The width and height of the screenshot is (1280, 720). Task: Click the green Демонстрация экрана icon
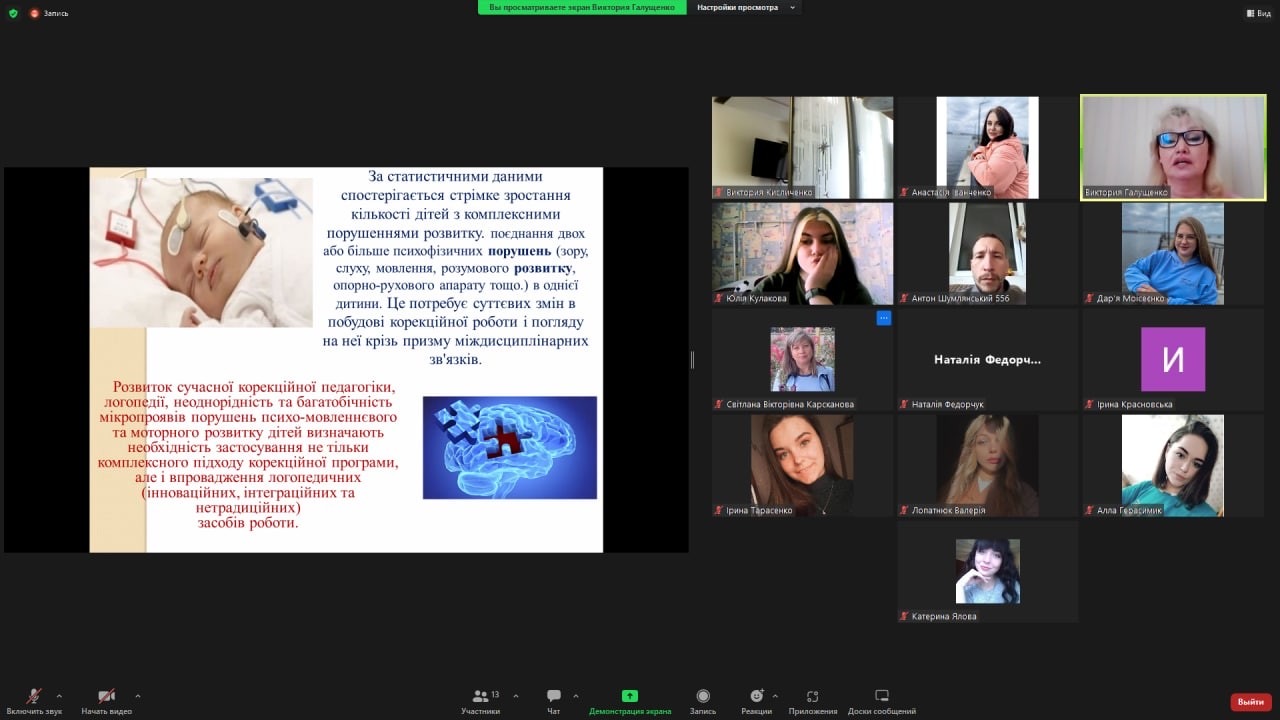pos(630,696)
